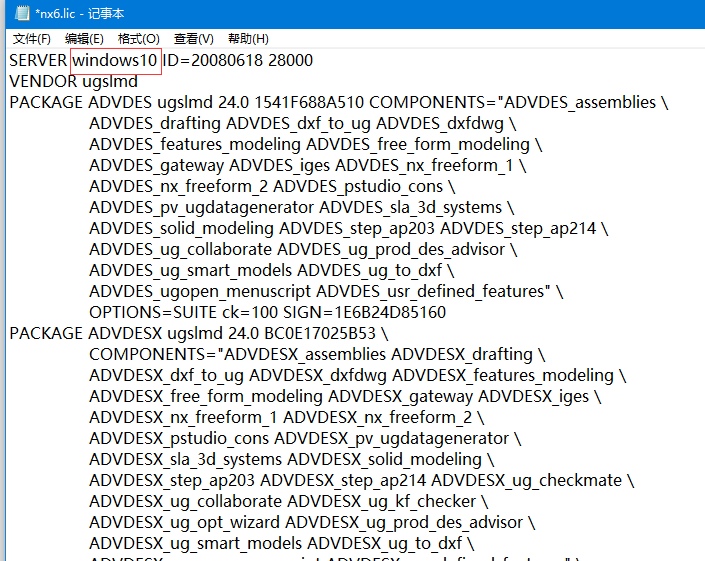Click 'ADVDES_dxfdwg' text
Image resolution: width=705 pixels, height=561 pixels.
(x=440, y=123)
